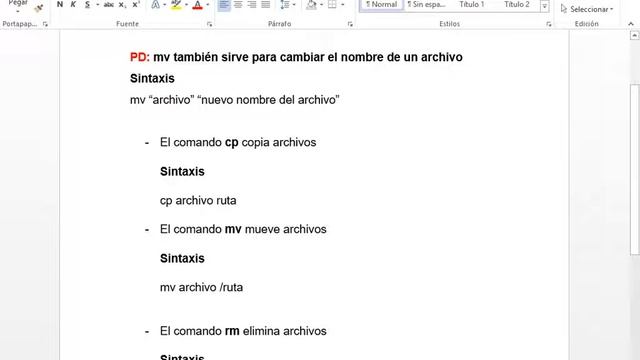This screenshot has width=640, height=360.
Task: Open Estilos pane launcher
Action: (x=549, y=24)
